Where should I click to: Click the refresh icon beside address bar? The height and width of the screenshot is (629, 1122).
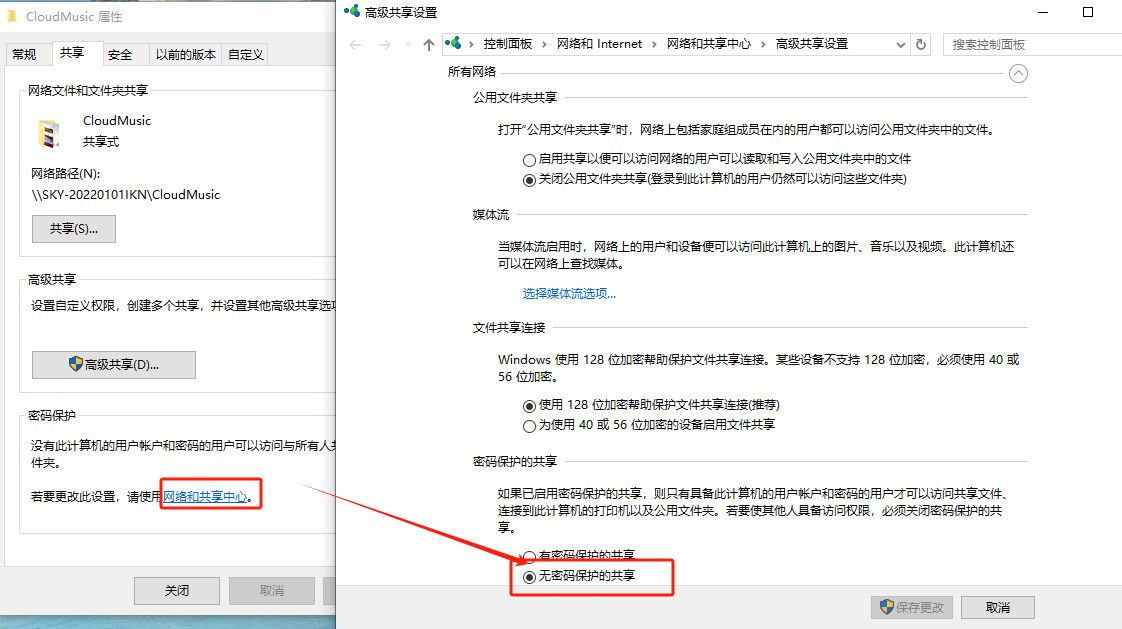point(921,45)
